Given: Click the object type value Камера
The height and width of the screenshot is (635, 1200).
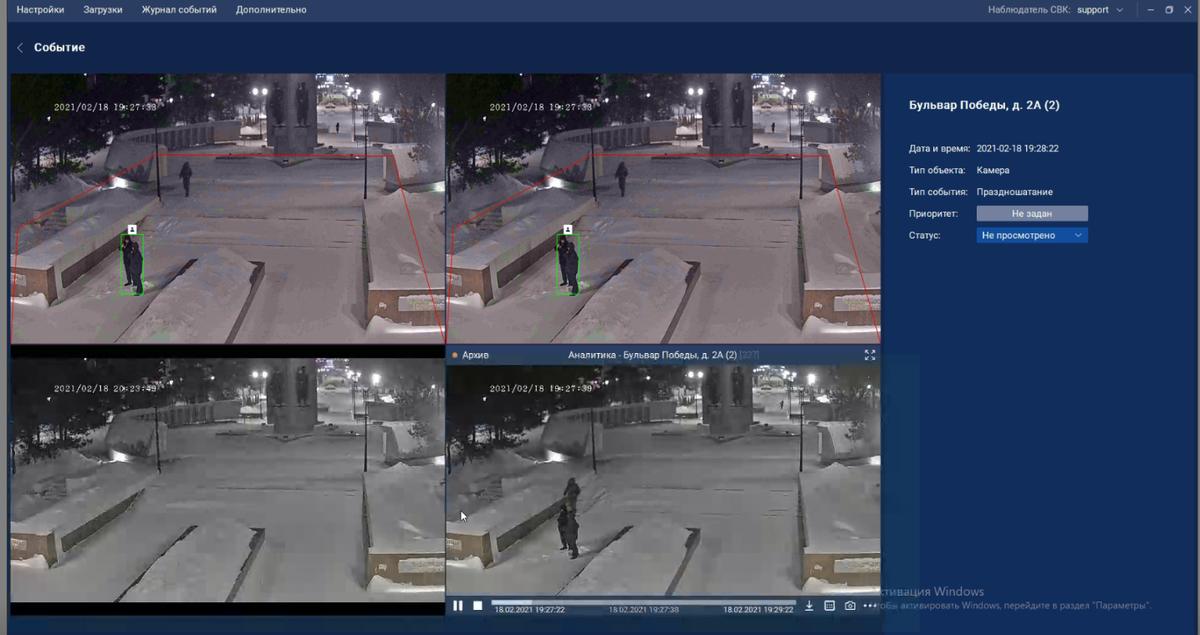Looking at the screenshot, I should pyautogui.click(x=993, y=170).
